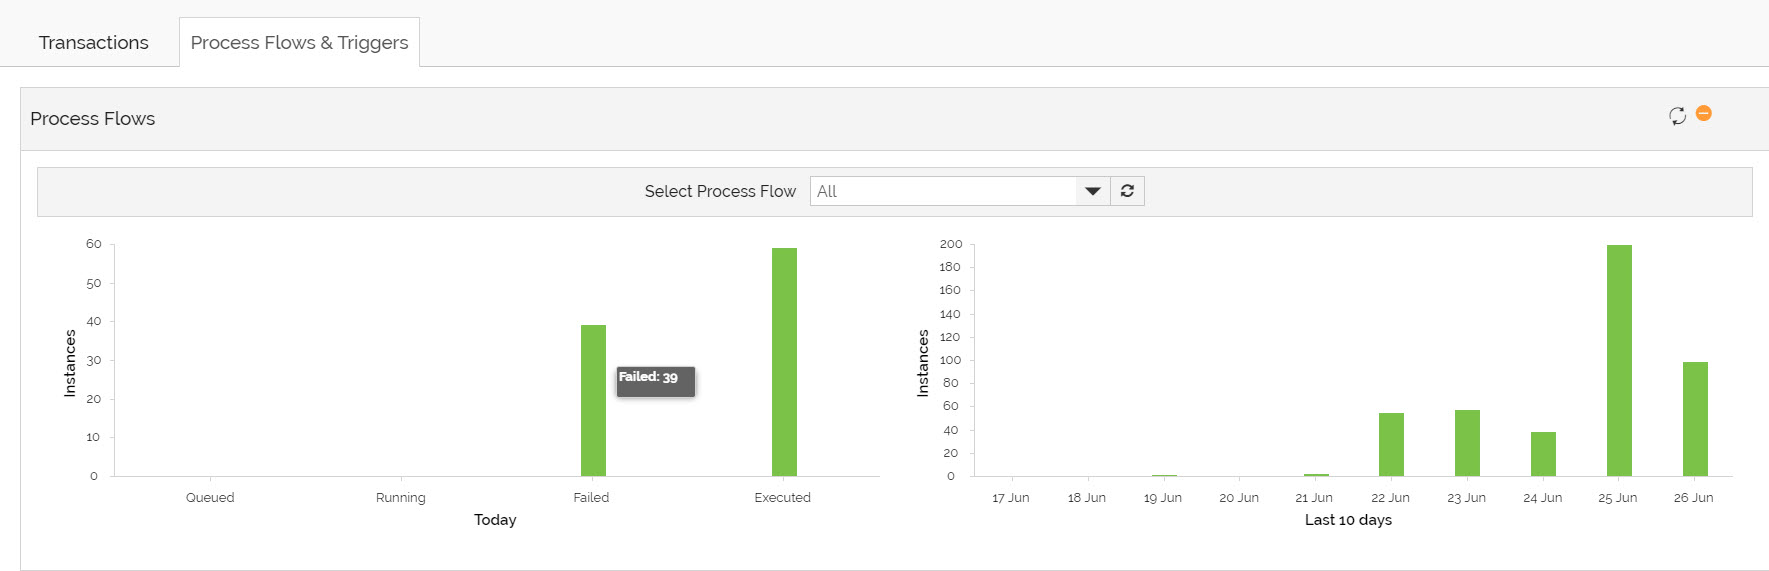Click the 24 Jun bar
This screenshot has width=1769, height=571.
tap(1543, 453)
